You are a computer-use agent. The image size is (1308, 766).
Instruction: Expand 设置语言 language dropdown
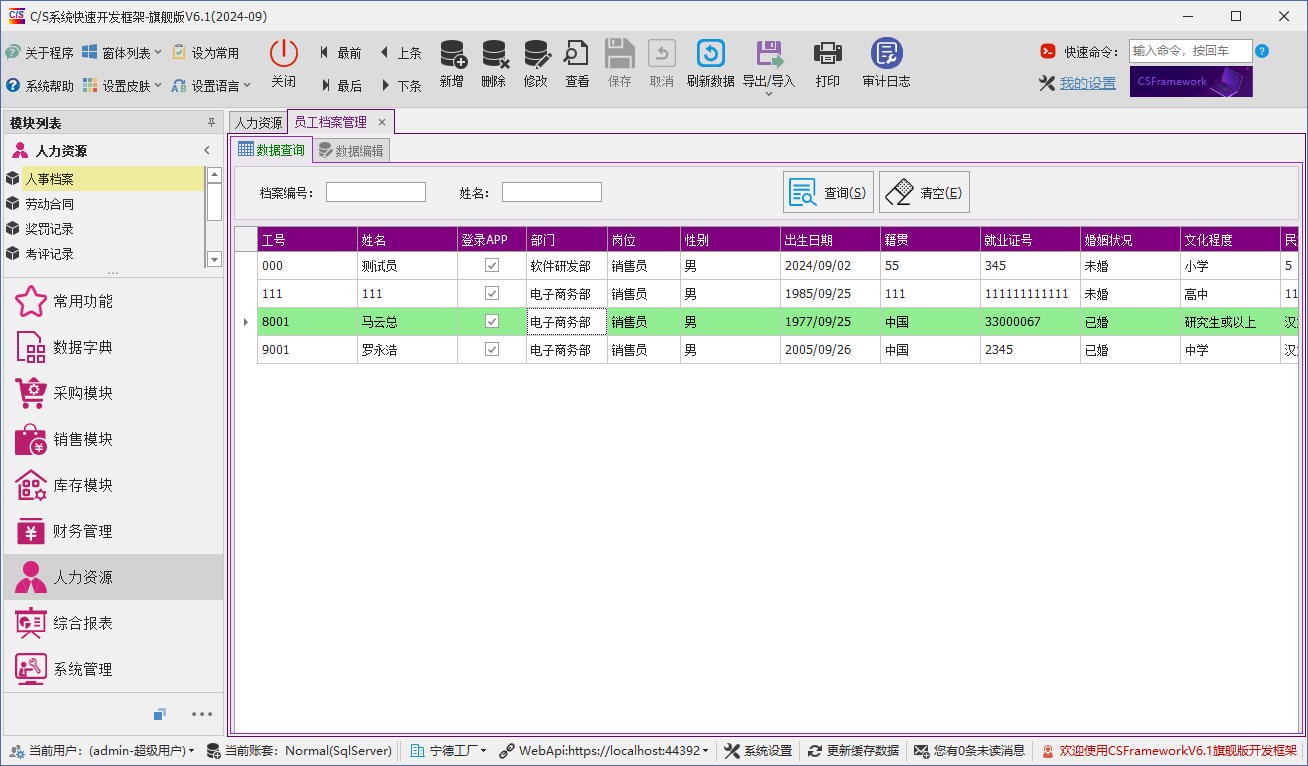tap(211, 86)
